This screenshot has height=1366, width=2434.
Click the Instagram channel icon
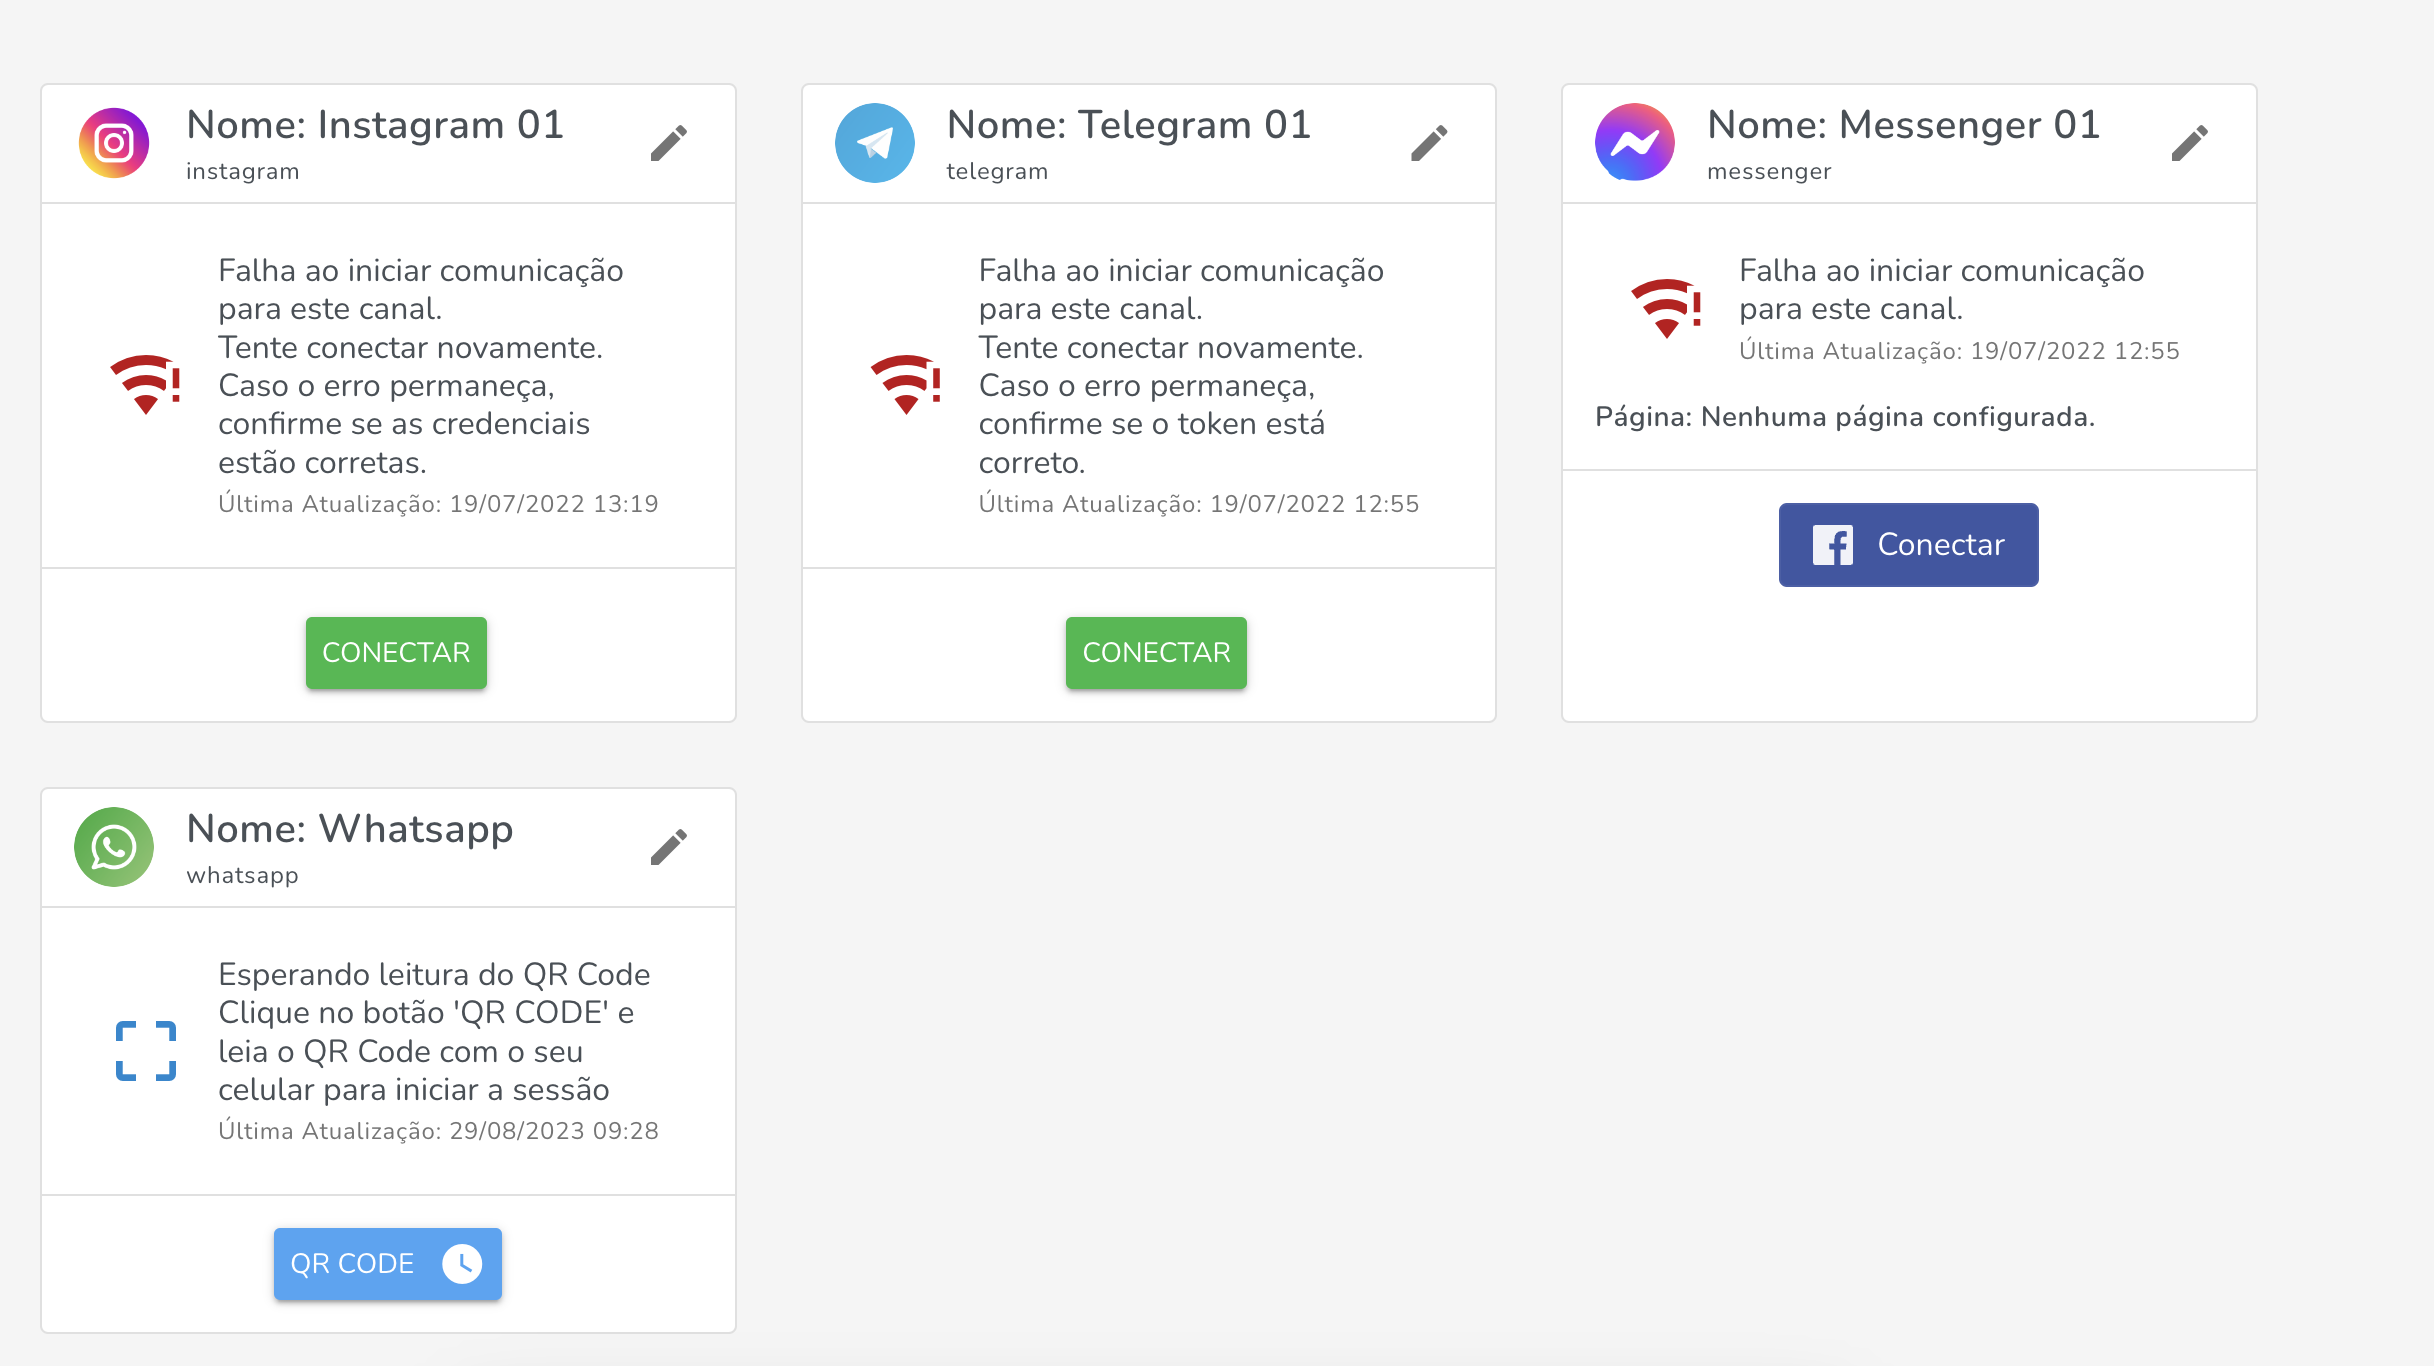coord(113,142)
